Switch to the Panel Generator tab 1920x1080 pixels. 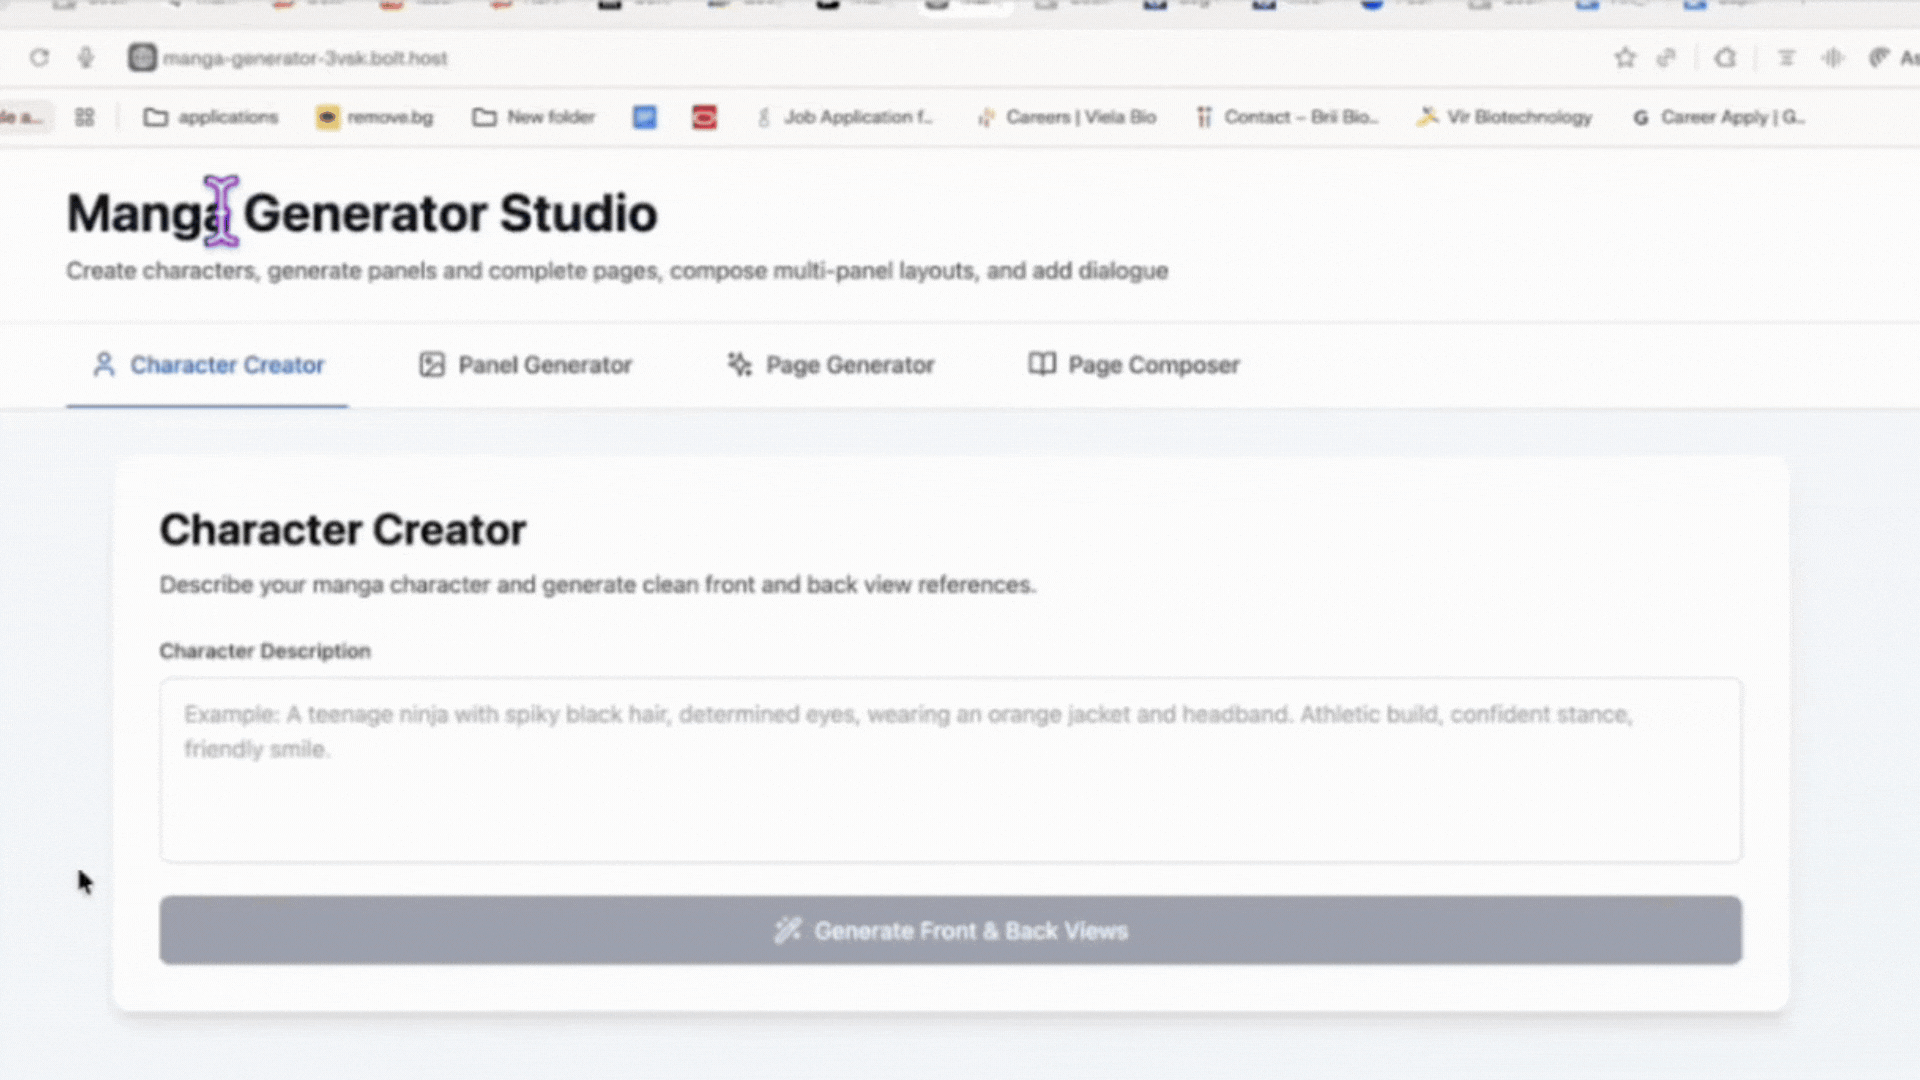click(545, 365)
